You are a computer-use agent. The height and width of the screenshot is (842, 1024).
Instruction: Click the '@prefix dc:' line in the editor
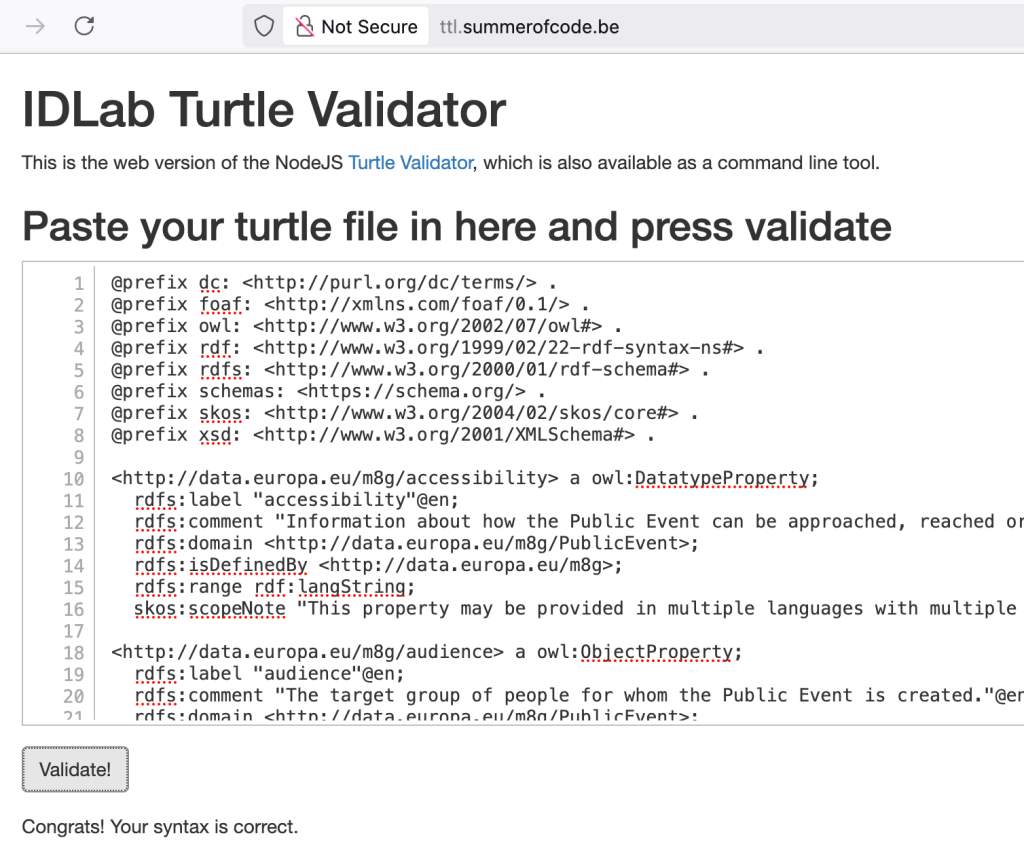pyautogui.click(x=334, y=282)
